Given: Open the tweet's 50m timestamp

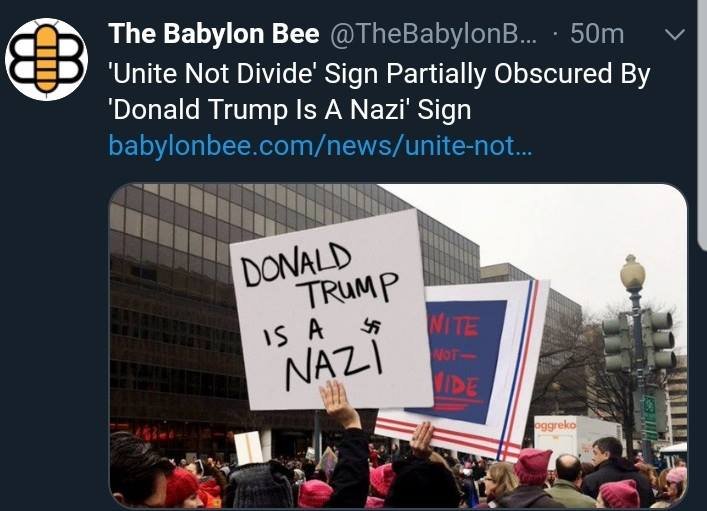Looking at the screenshot, I should point(597,34).
